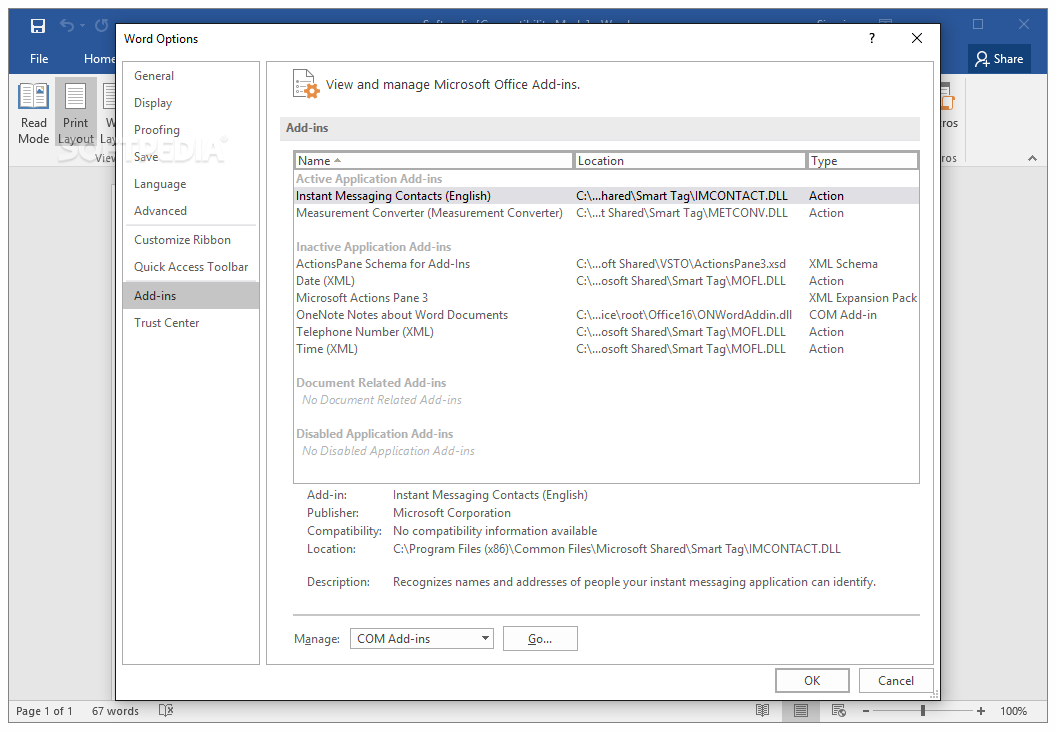Click the 67 words count in status bar
Viewport: 1056px width, 731px height.
pos(115,711)
